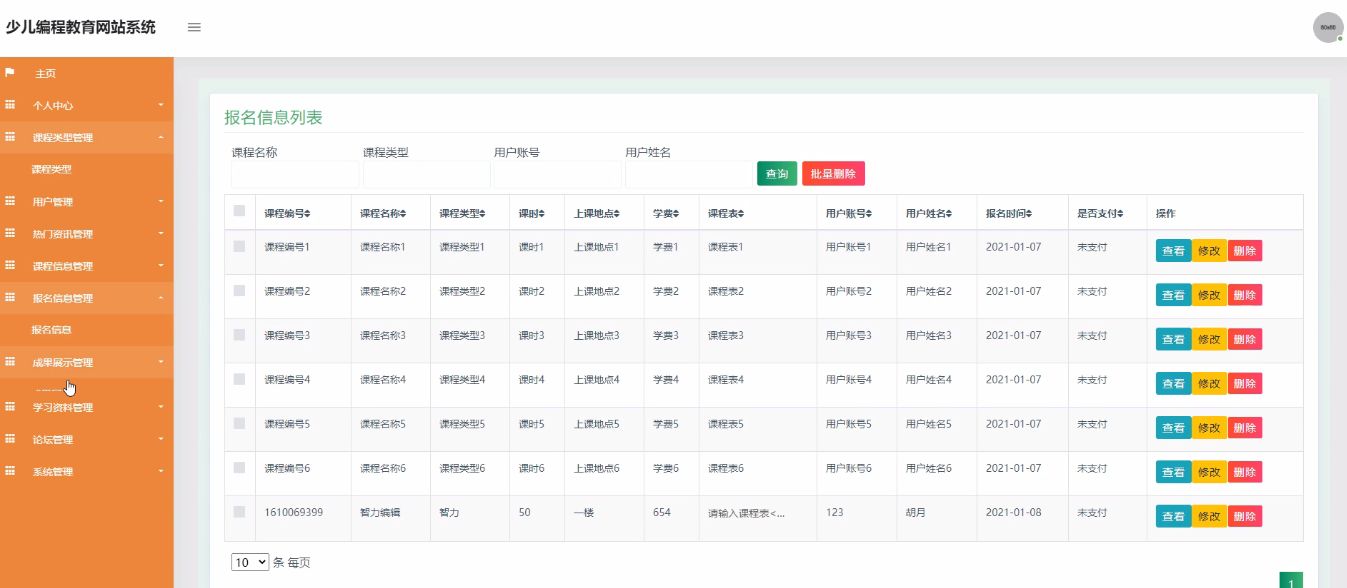Focus the 用户账号 search input
Viewport: 1347px width, 588px height.
558,175
